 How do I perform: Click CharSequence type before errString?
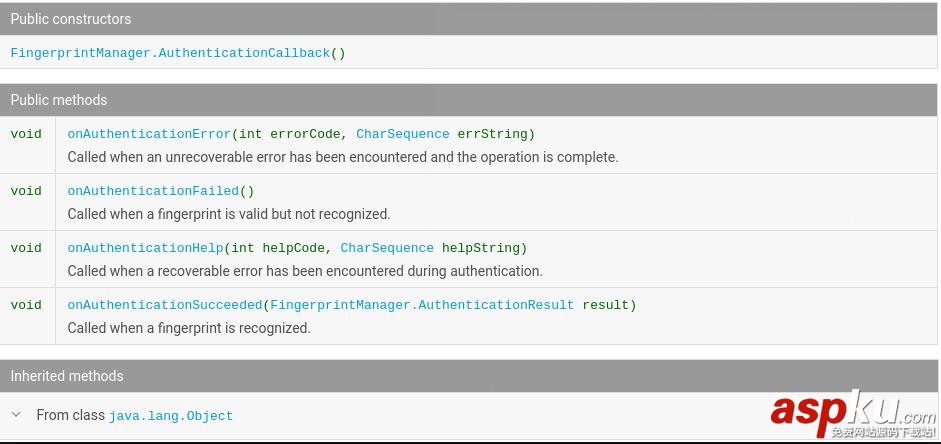tap(402, 134)
